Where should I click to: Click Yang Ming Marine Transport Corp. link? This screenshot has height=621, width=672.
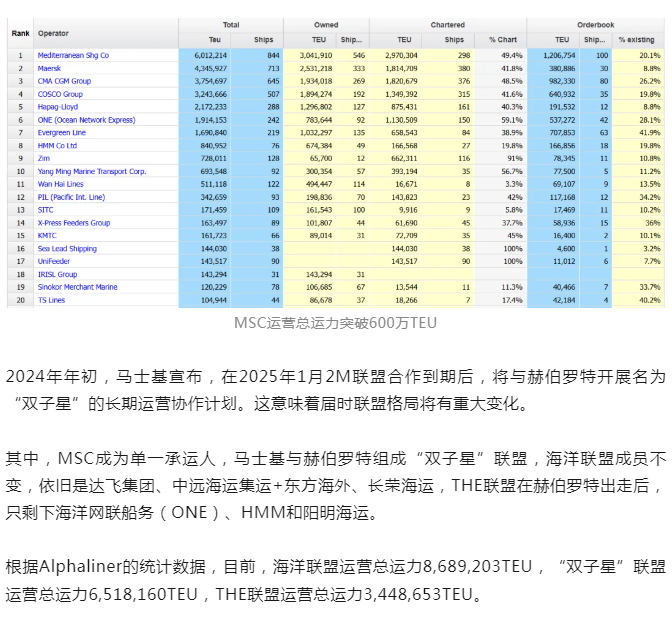click(x=92, y=171)
